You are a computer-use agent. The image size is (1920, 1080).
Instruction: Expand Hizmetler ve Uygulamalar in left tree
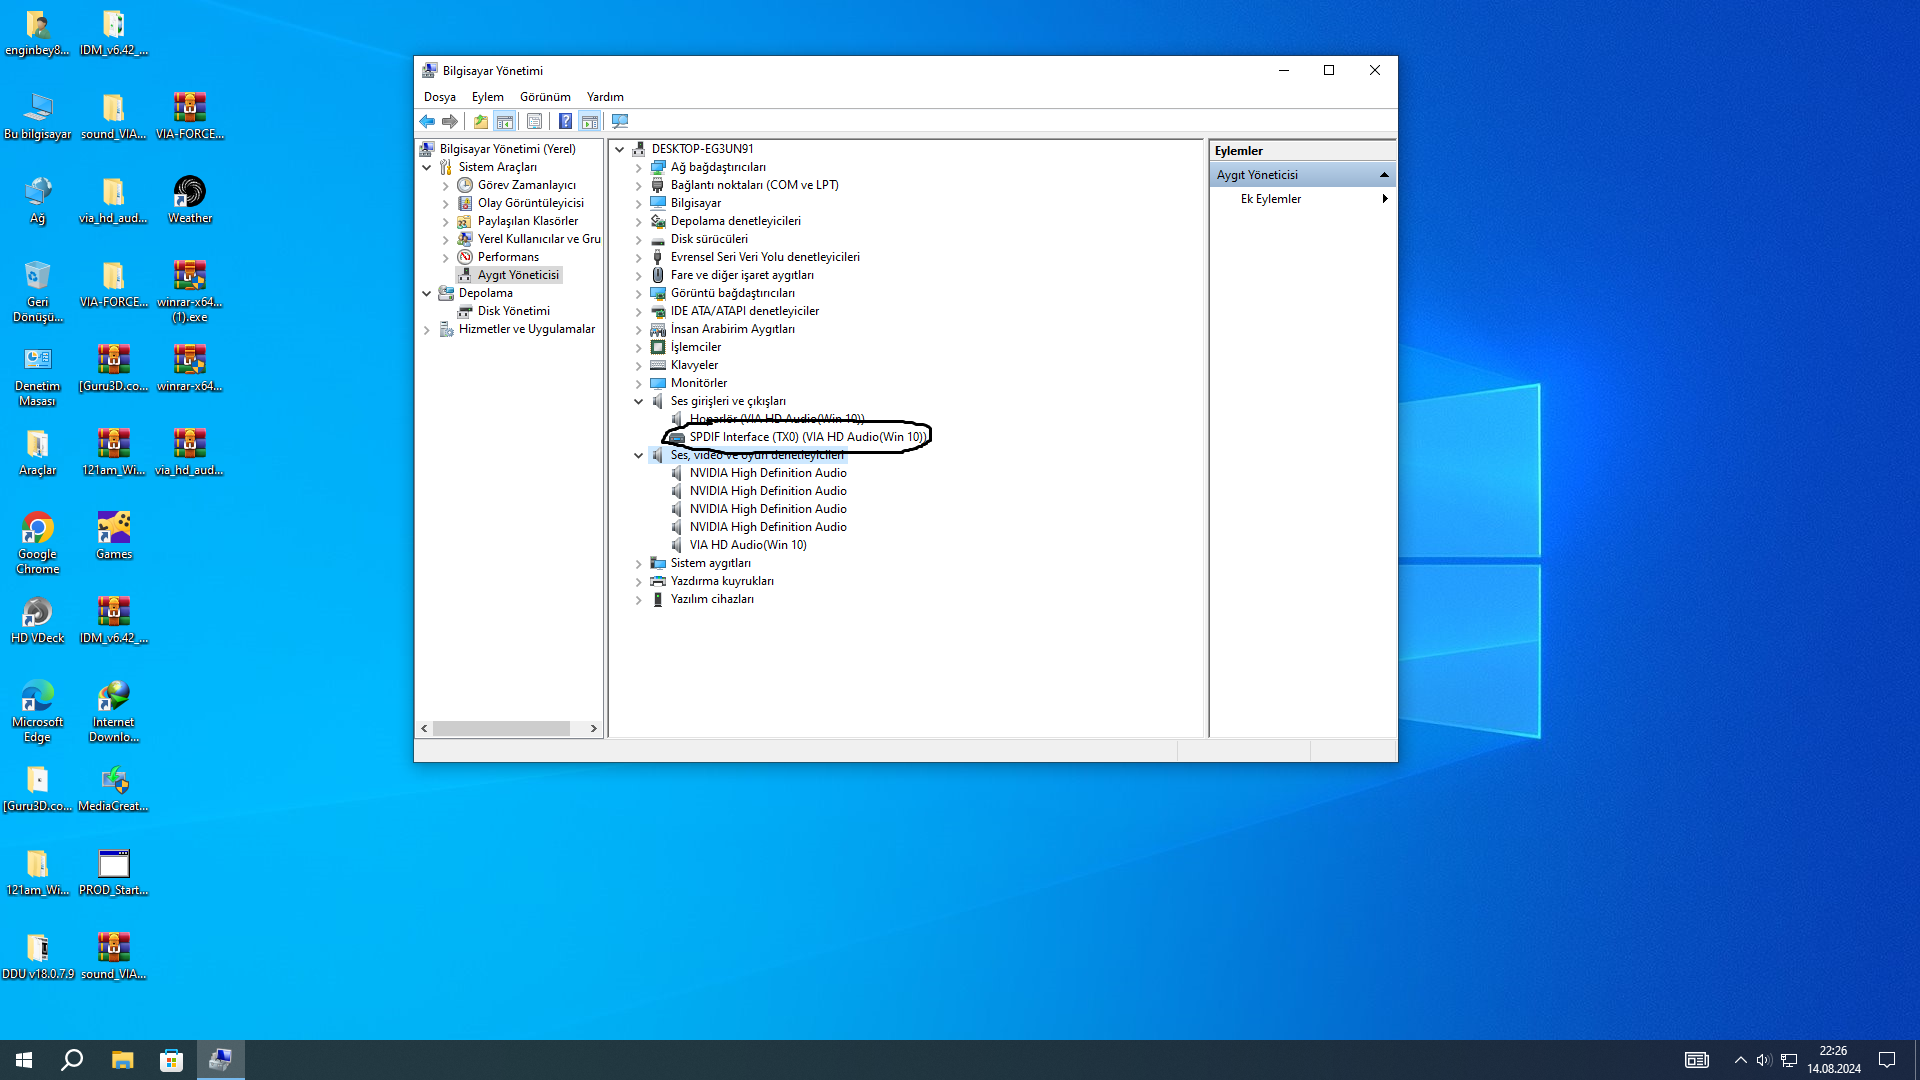coord(427,329)
